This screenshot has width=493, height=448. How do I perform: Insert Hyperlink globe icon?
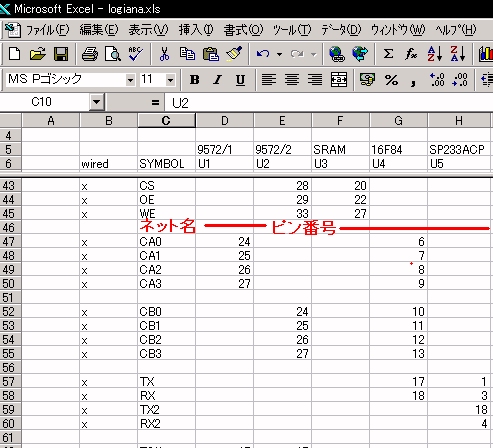337,53
